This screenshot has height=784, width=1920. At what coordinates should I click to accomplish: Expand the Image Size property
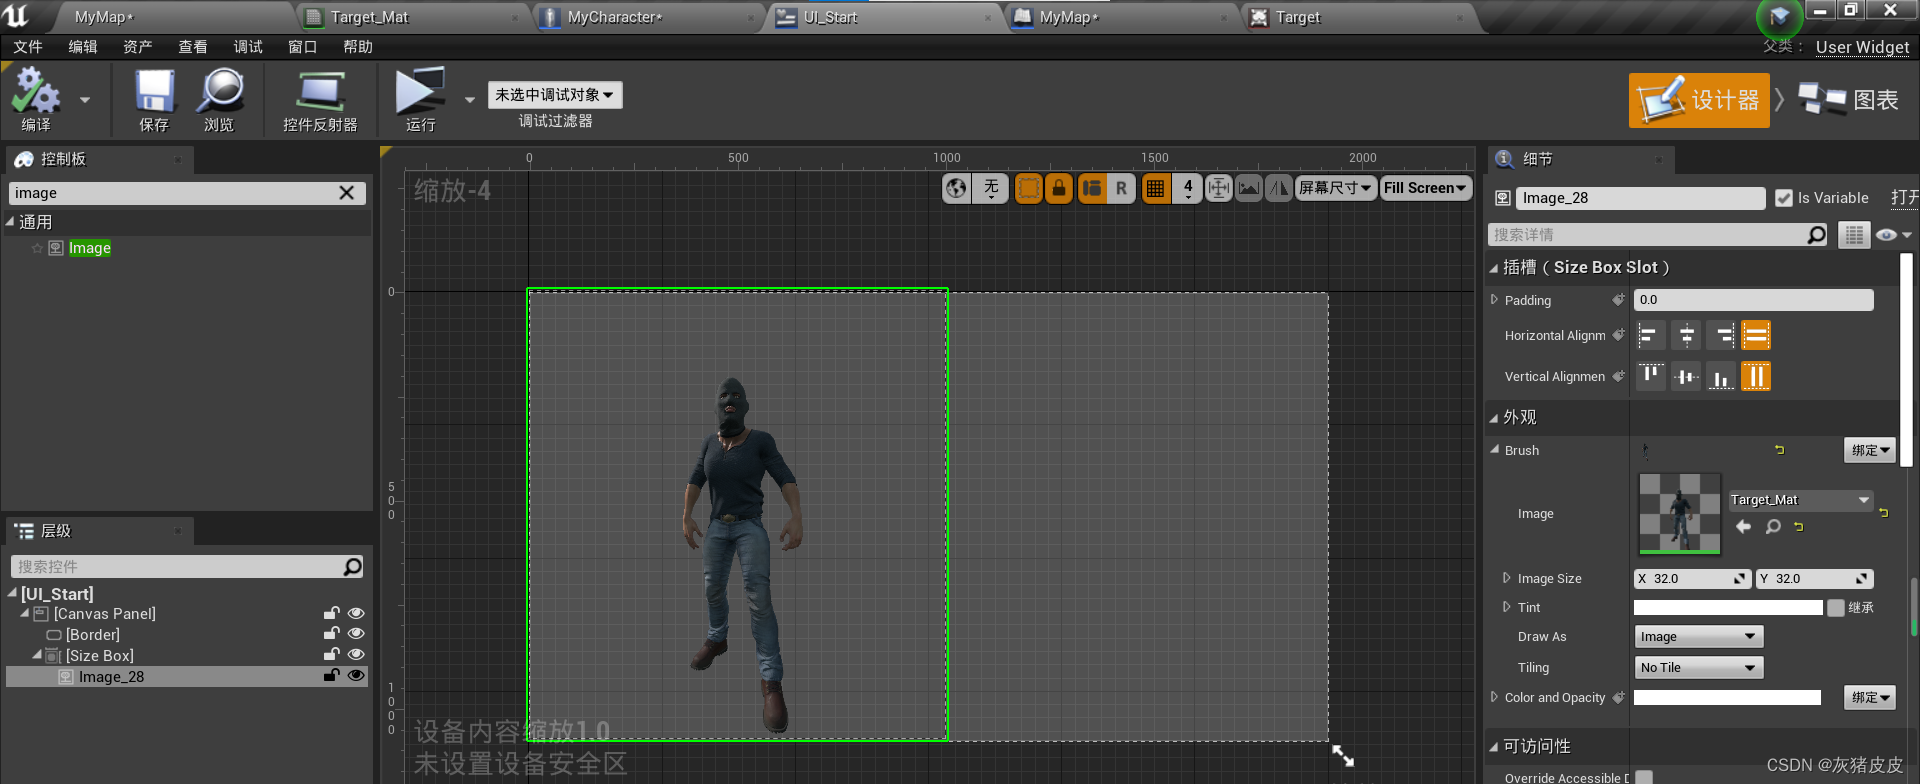click(x=1507, y=578)
